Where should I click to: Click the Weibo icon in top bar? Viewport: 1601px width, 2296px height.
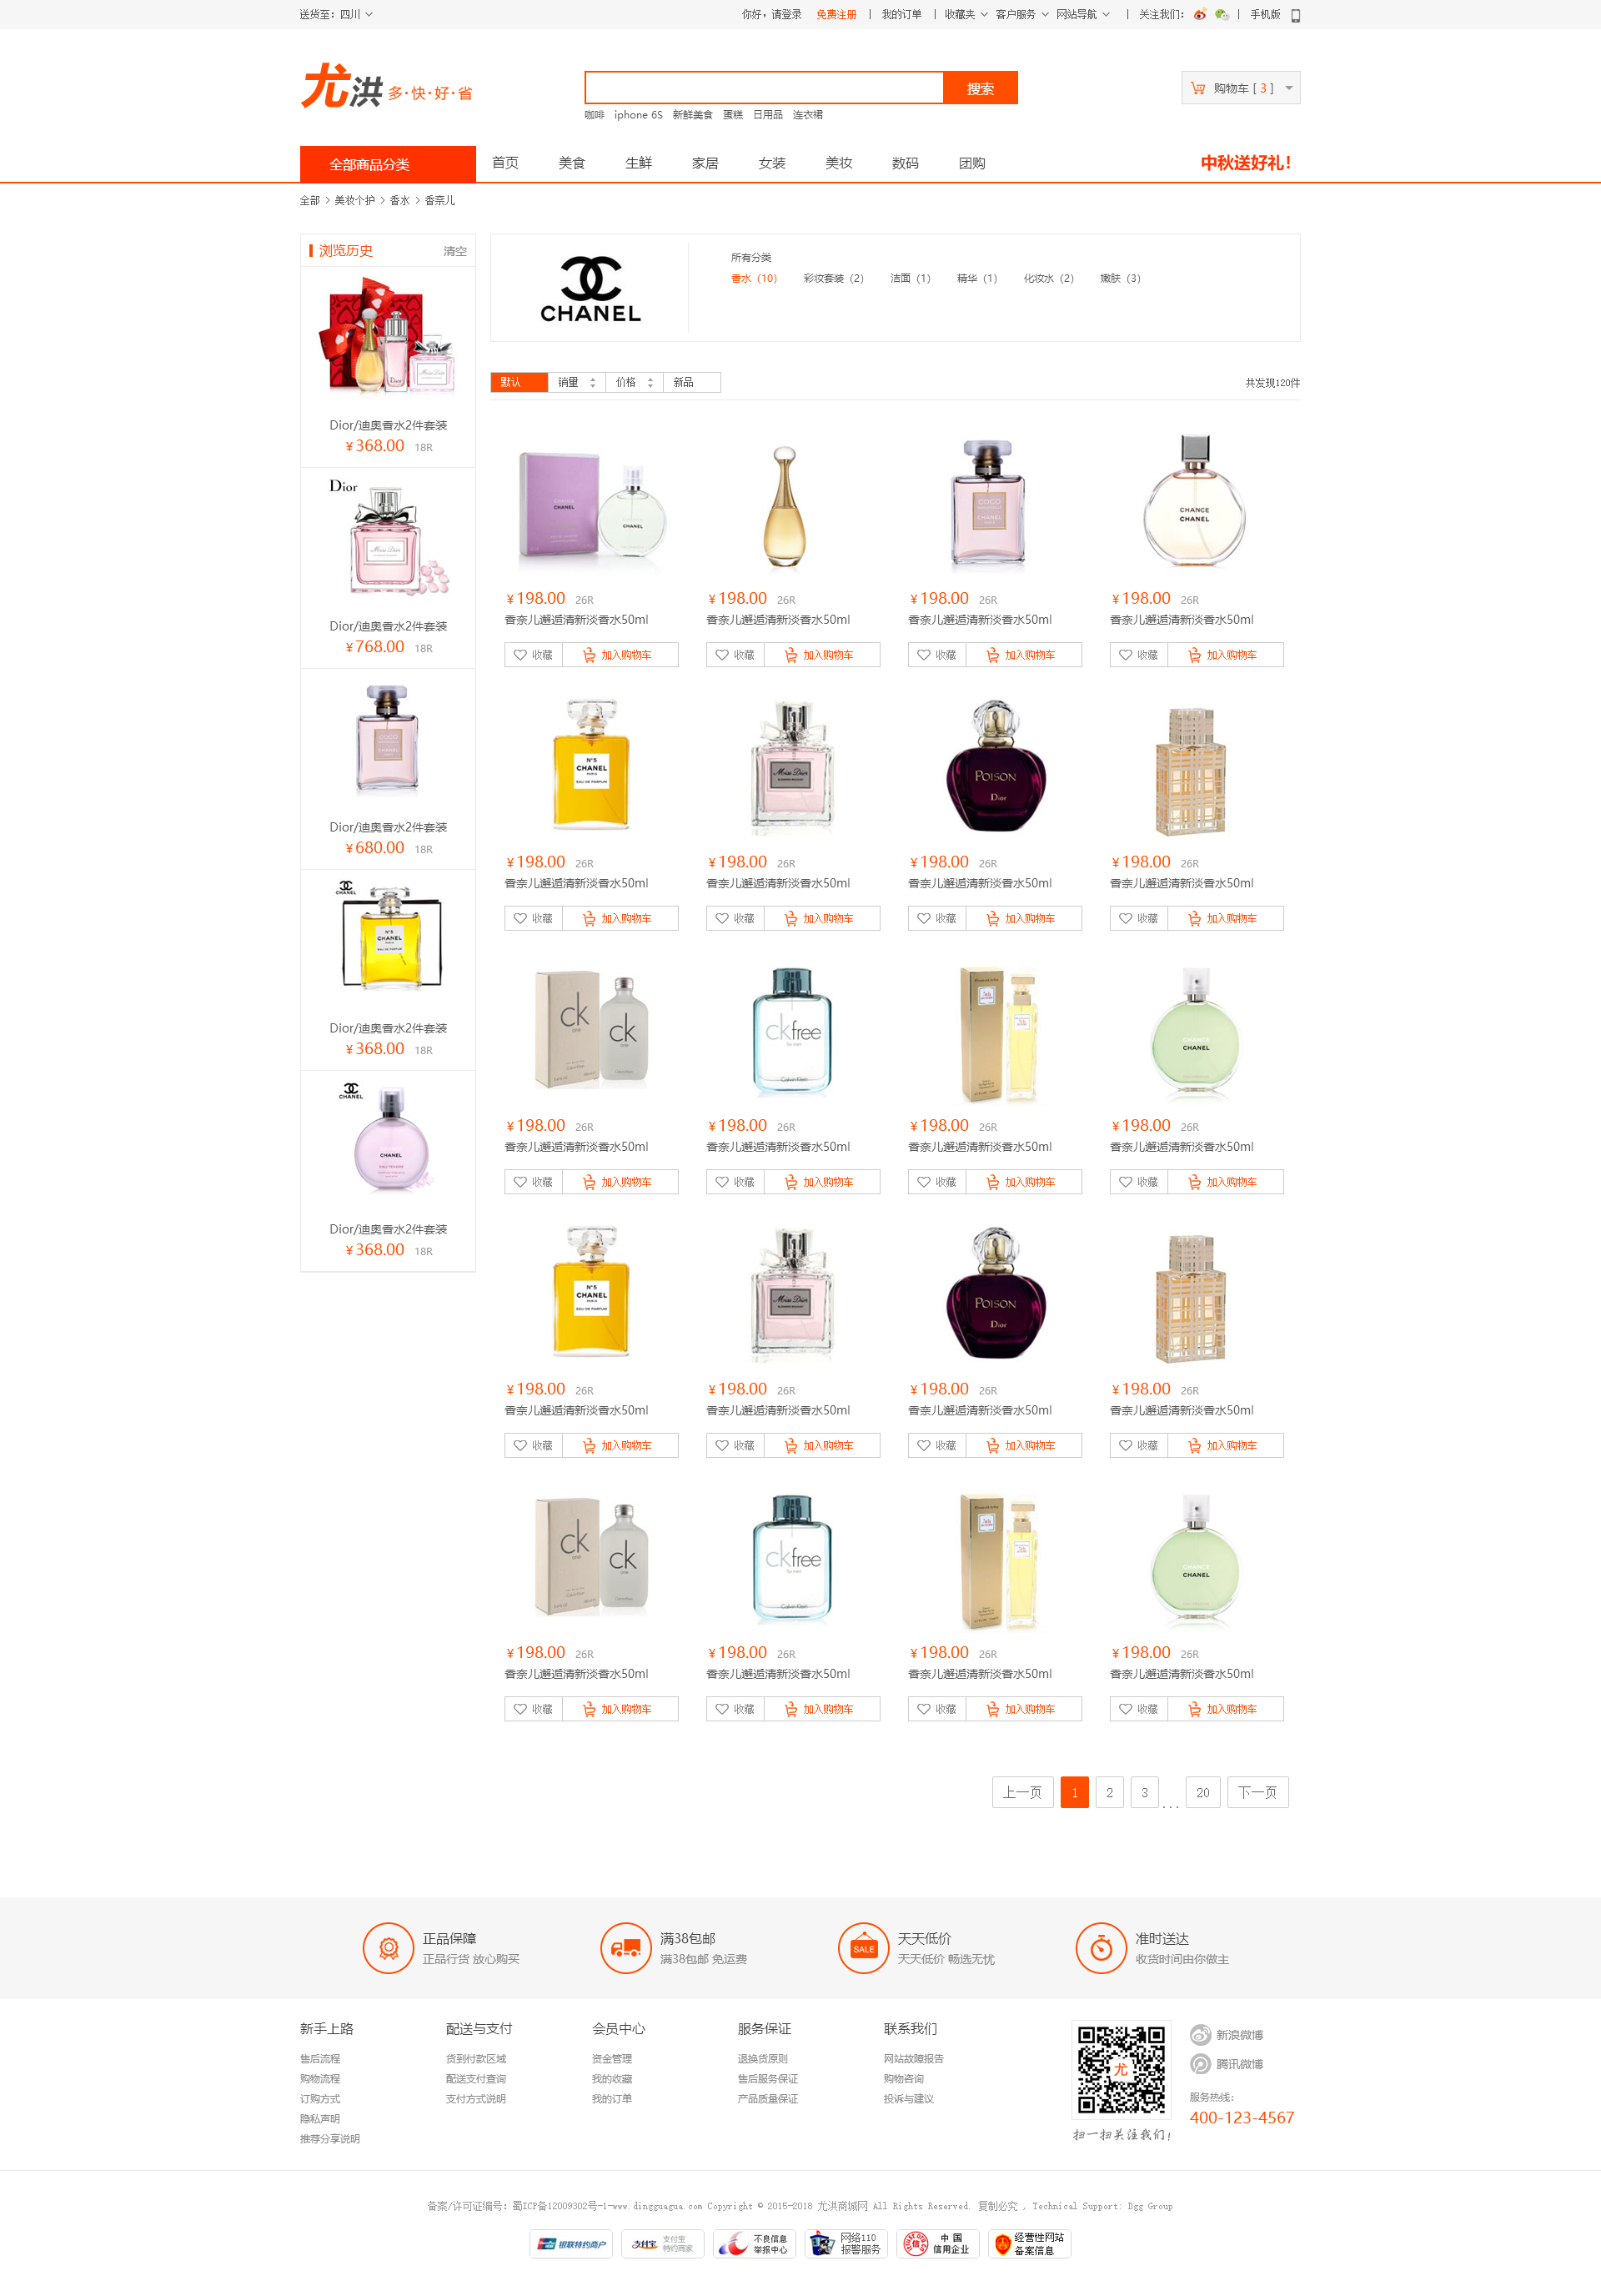click(x=1199, y=14)
